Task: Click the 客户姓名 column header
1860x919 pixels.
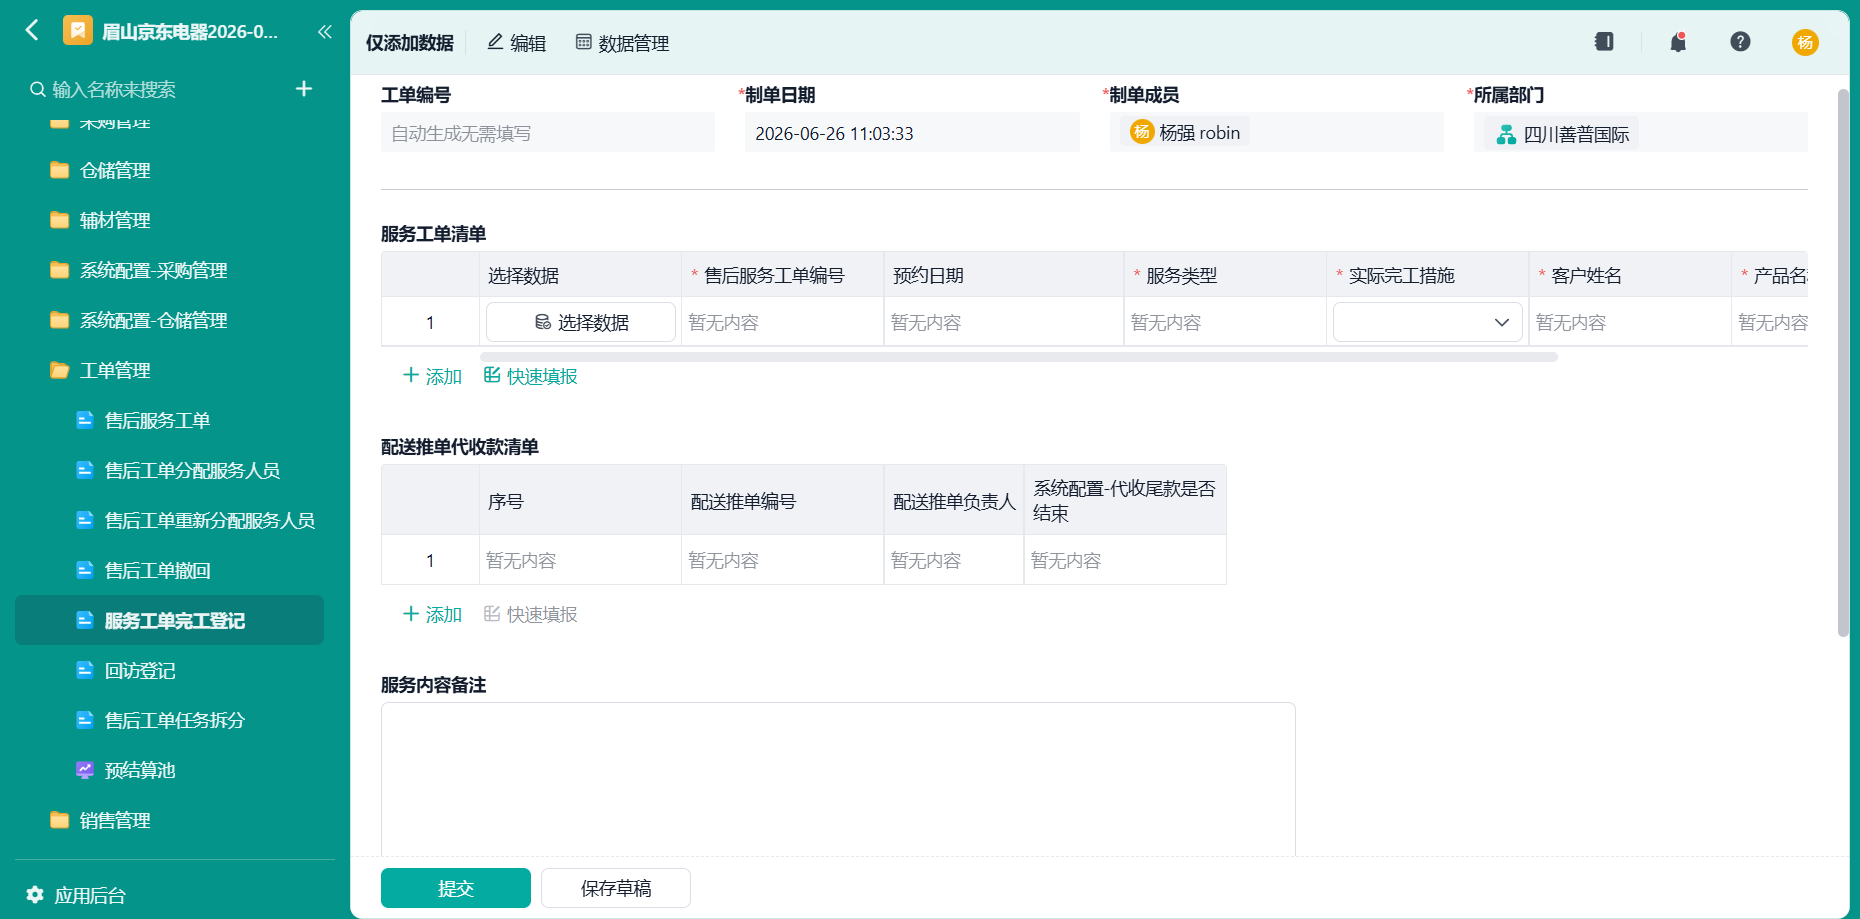Action: [1629, 275]
